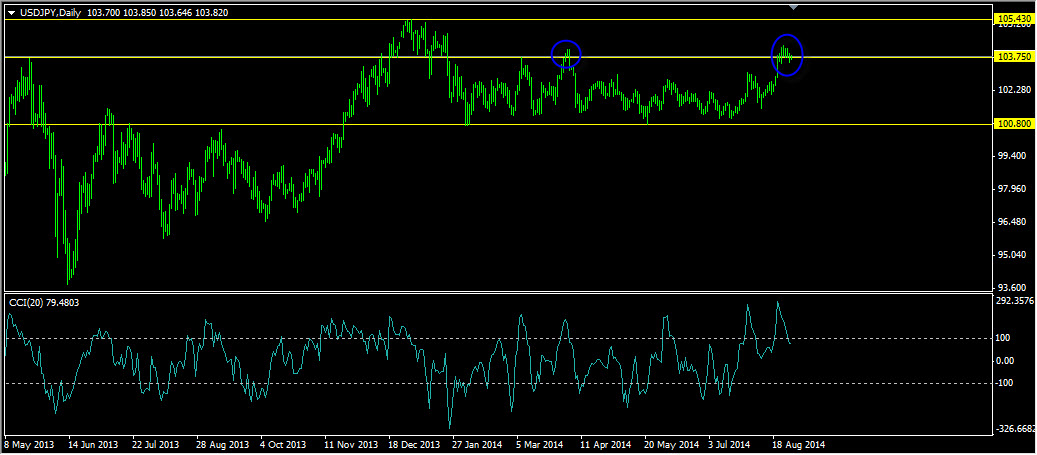
Task: Click the 105.430 highlighted price label
Action: pyautogui.click(x=1014, y=19)
